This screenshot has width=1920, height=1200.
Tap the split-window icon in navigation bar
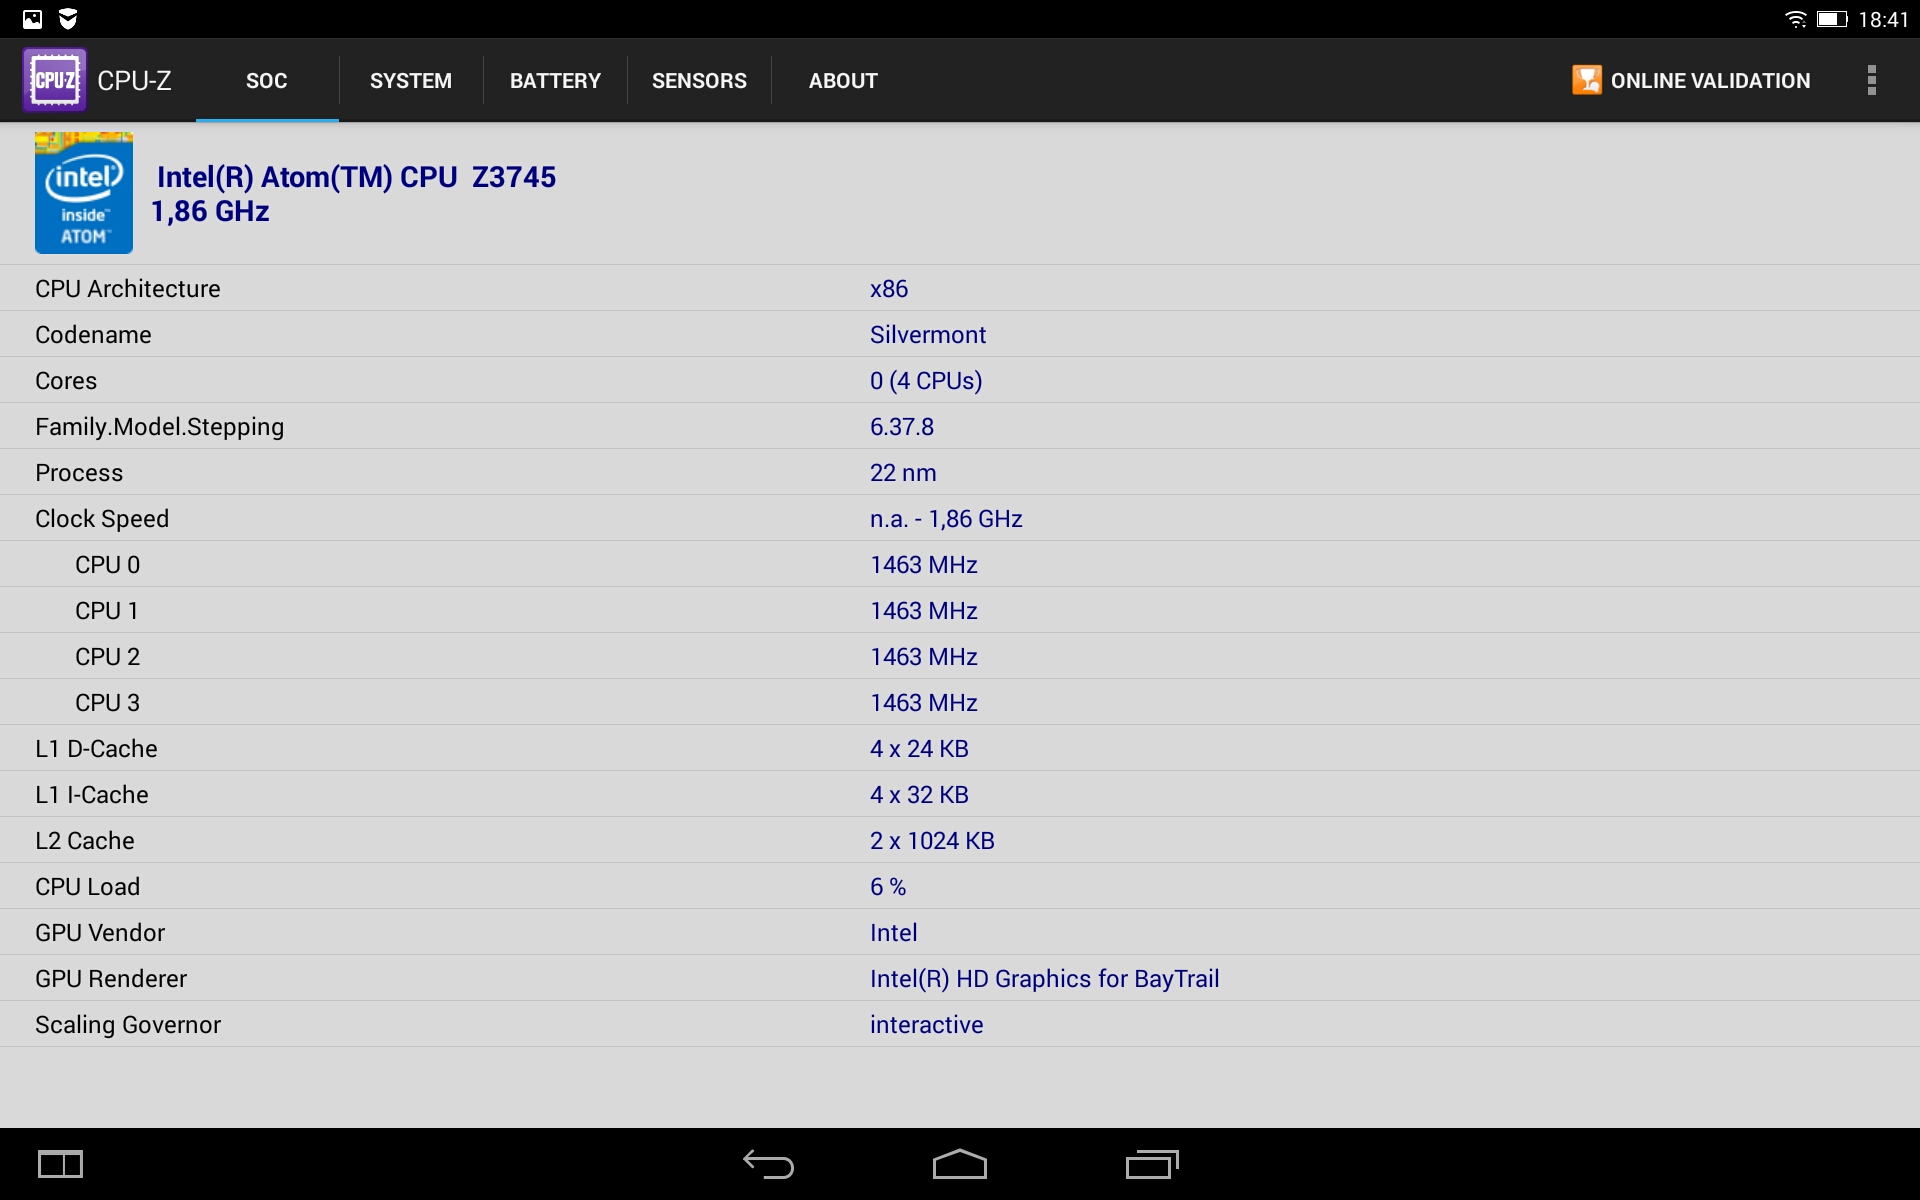[x=60, y=1164]
